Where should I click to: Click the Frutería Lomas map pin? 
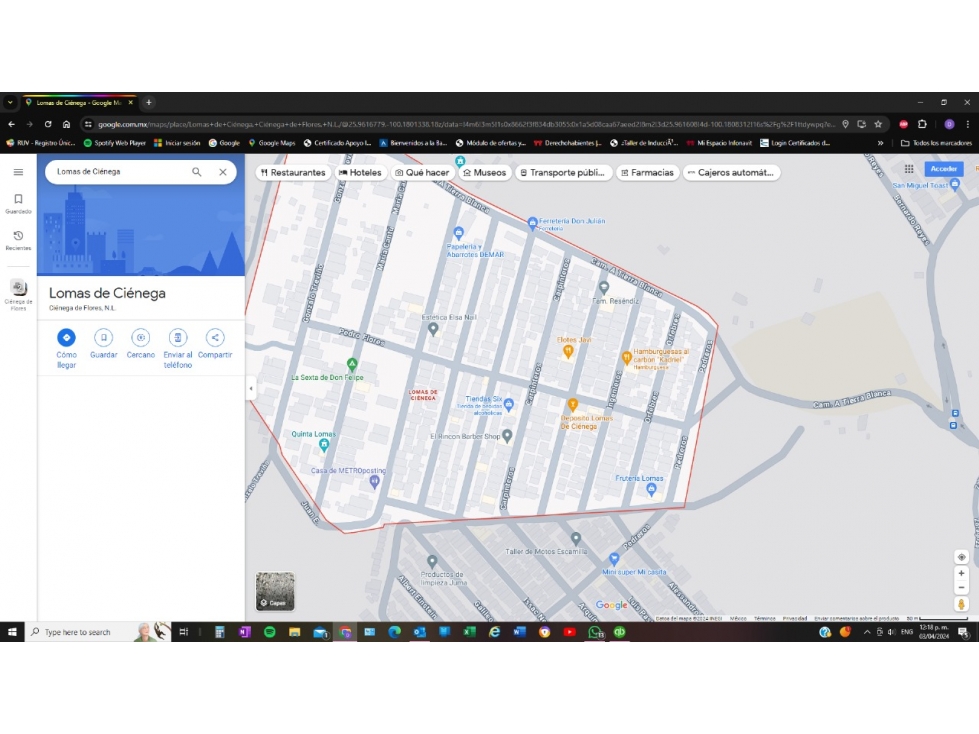click(x=651, y=489)
